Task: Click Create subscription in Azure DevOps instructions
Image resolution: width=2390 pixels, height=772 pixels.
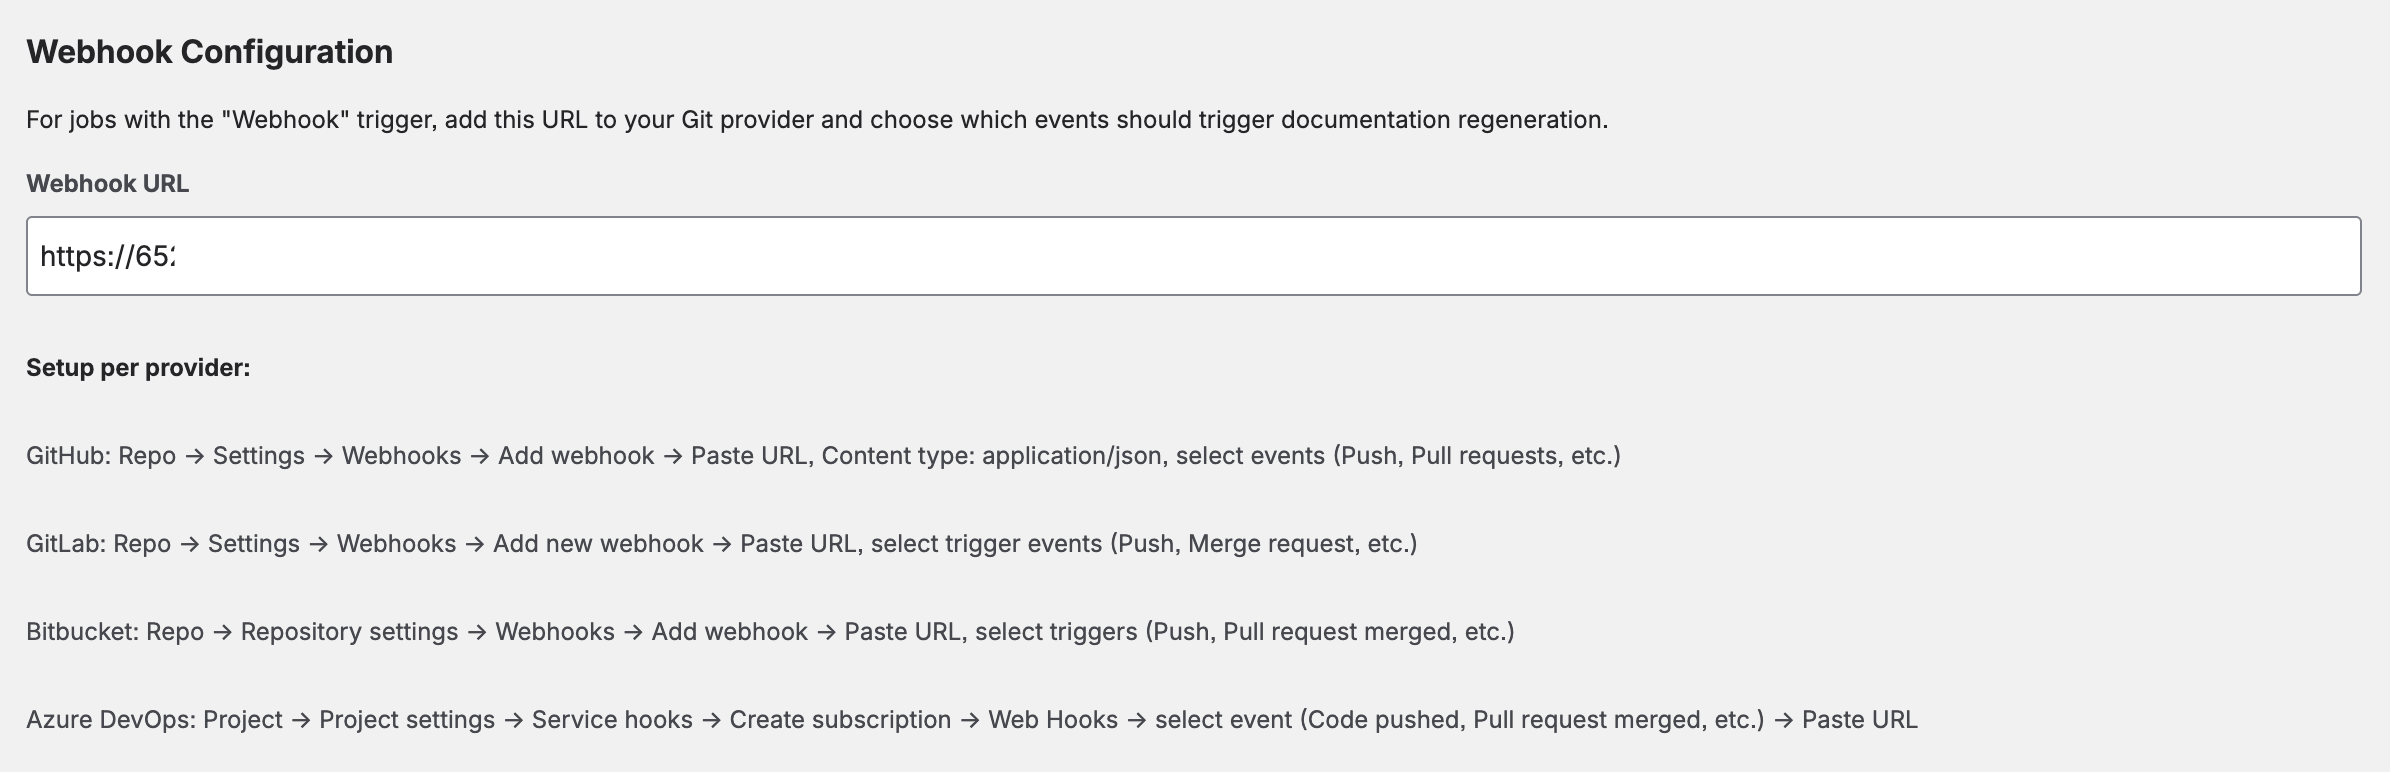Action: pos(841,719)
